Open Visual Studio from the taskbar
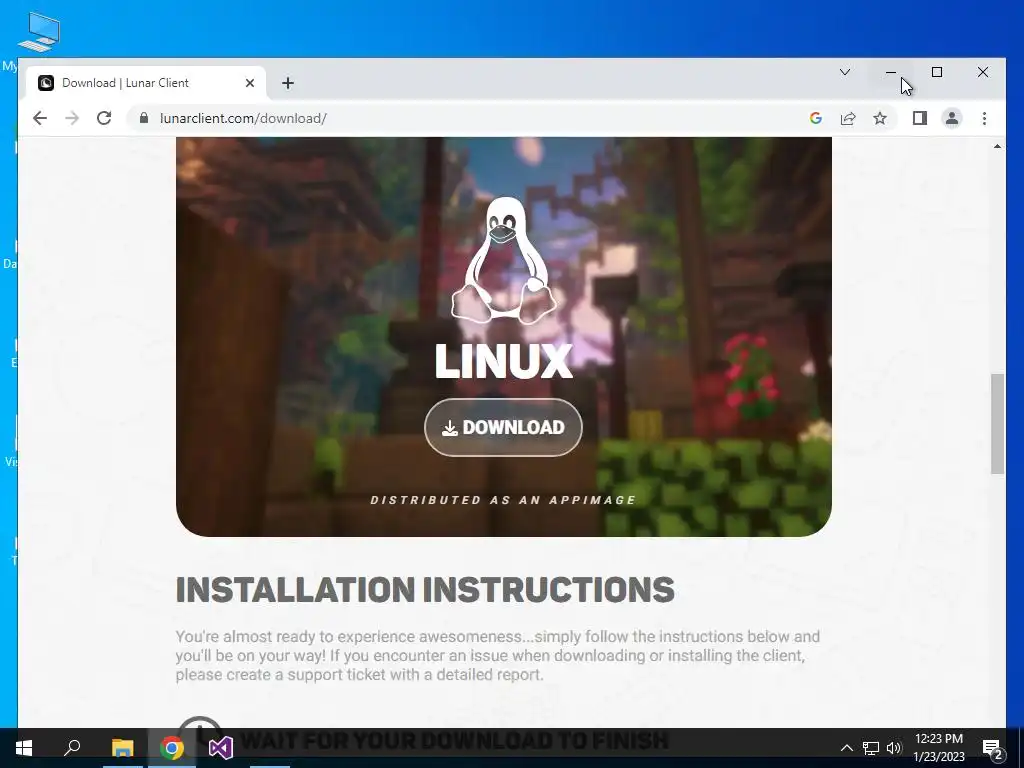Viewport: 1024px width, 768px height. click(x=221, y=748)
